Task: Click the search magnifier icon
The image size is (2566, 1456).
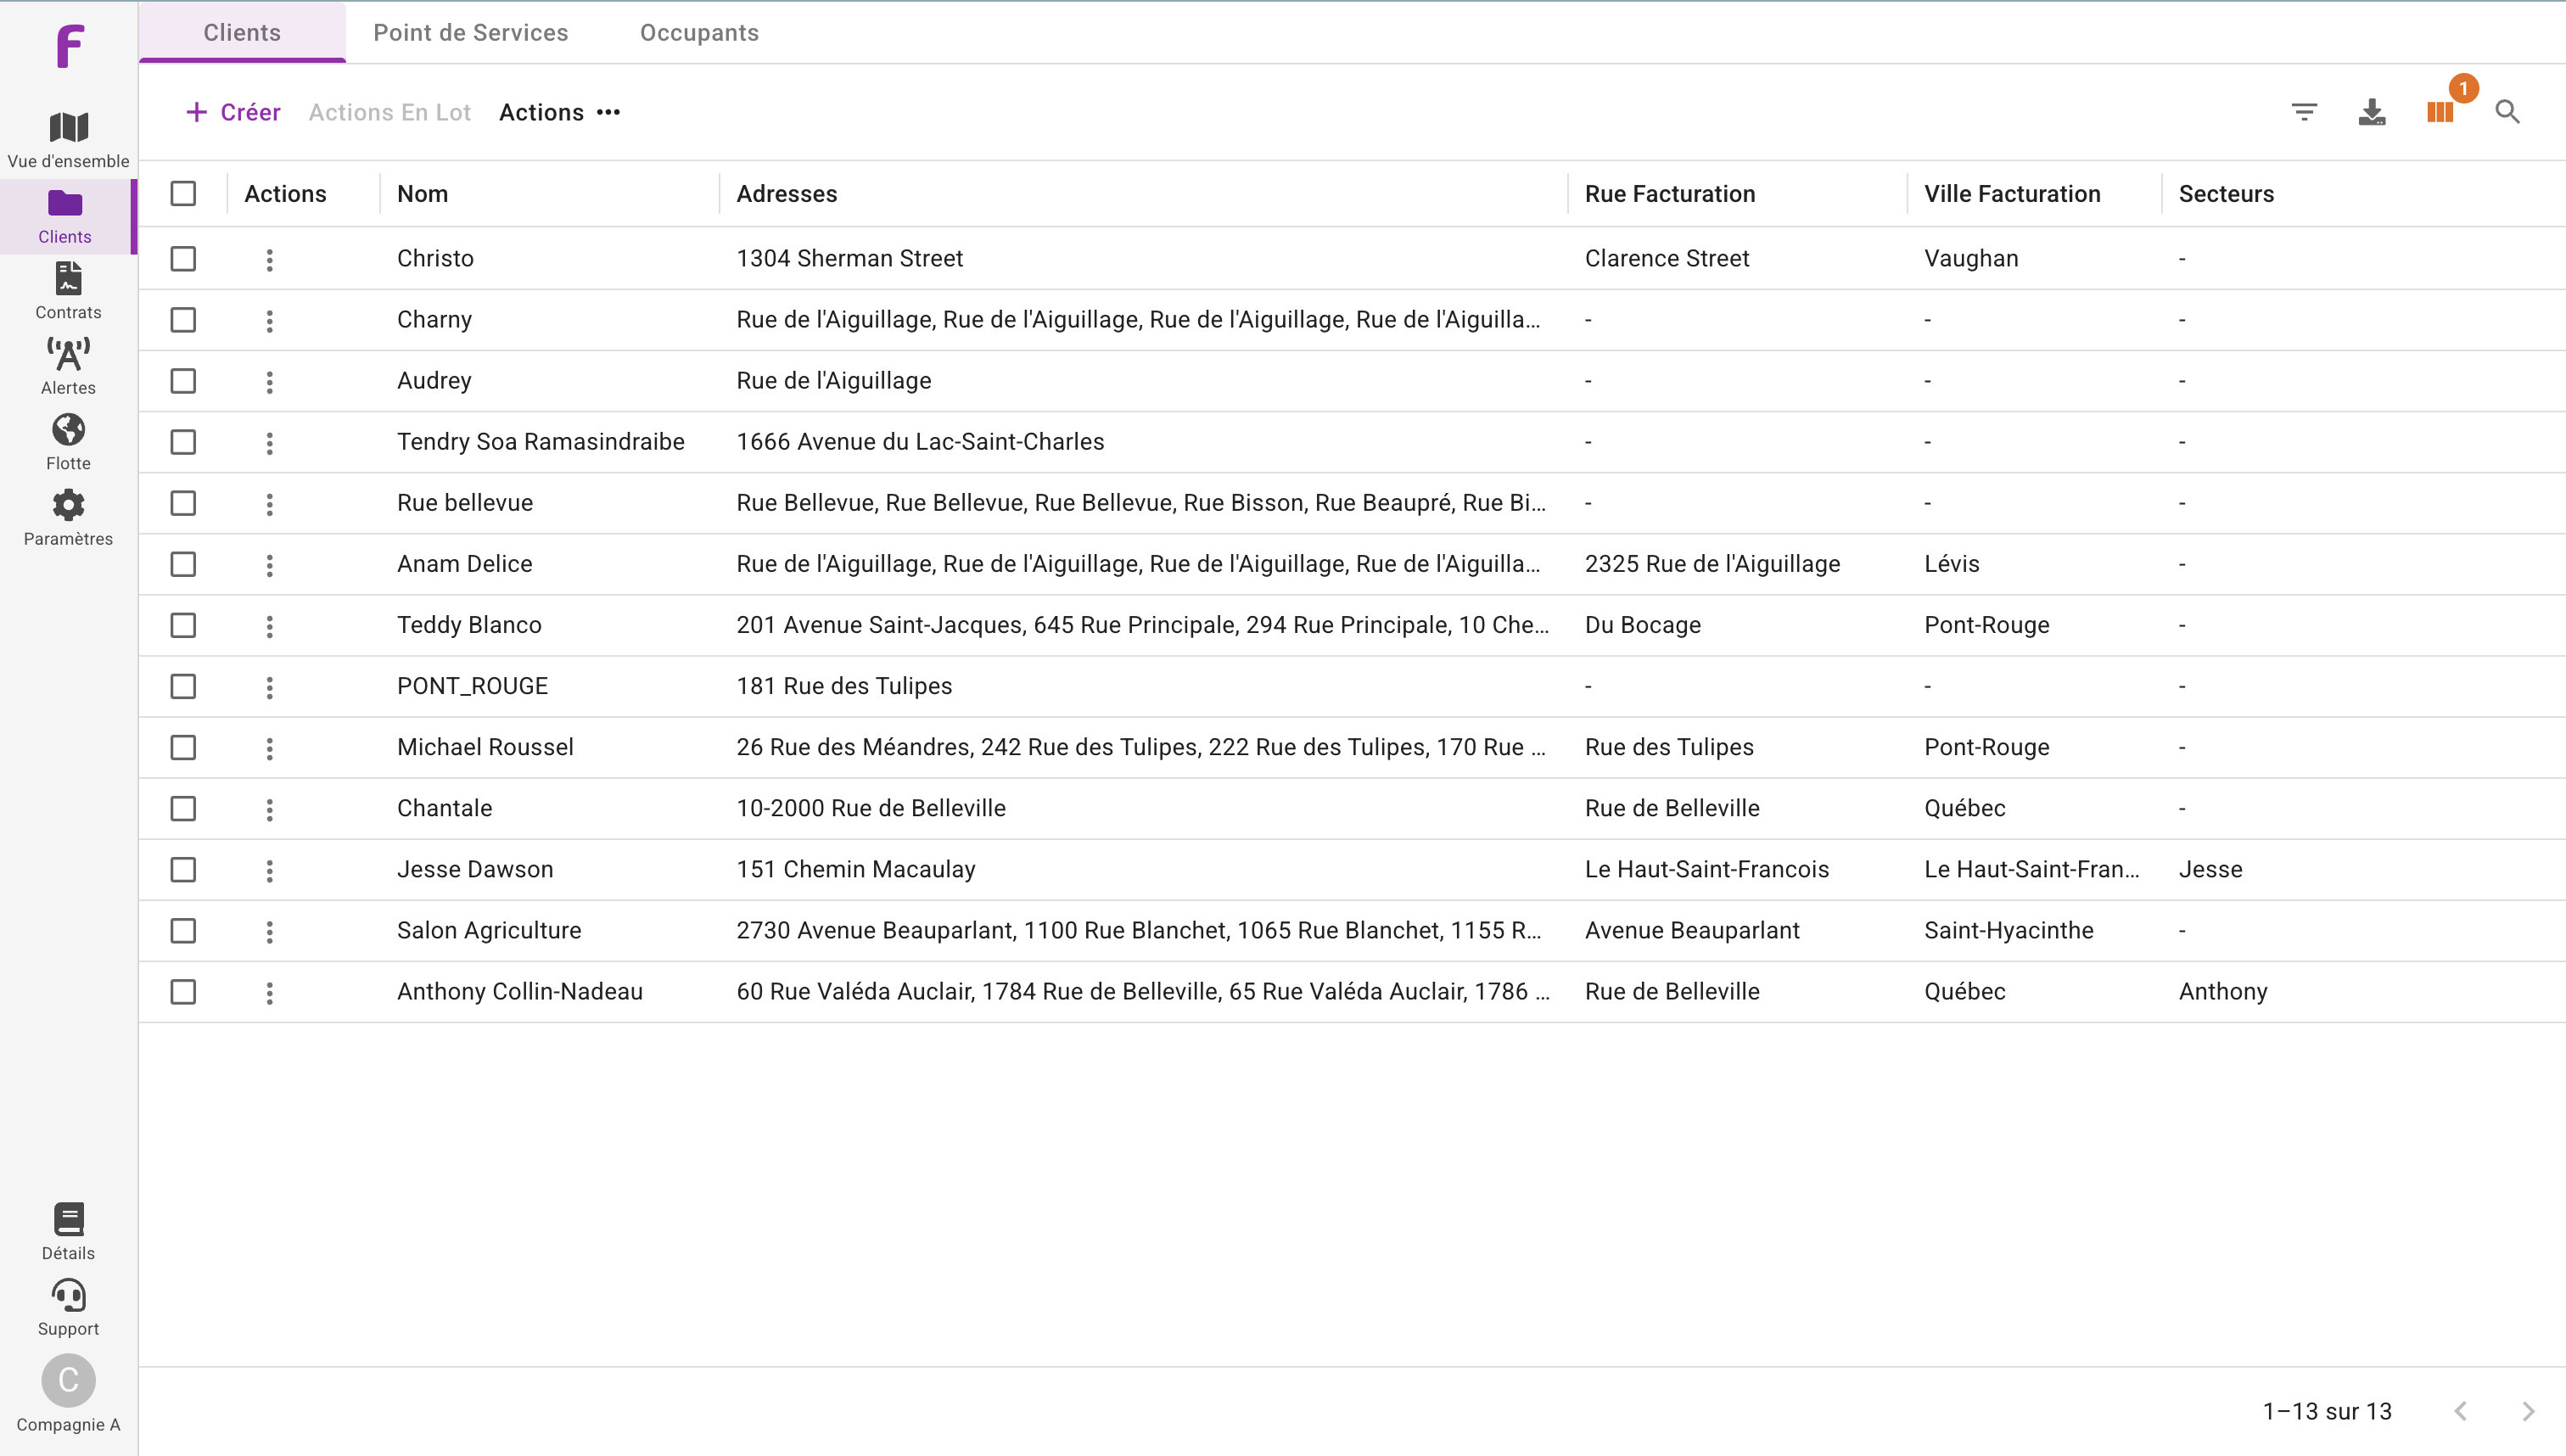Action: coord(2507,112)
